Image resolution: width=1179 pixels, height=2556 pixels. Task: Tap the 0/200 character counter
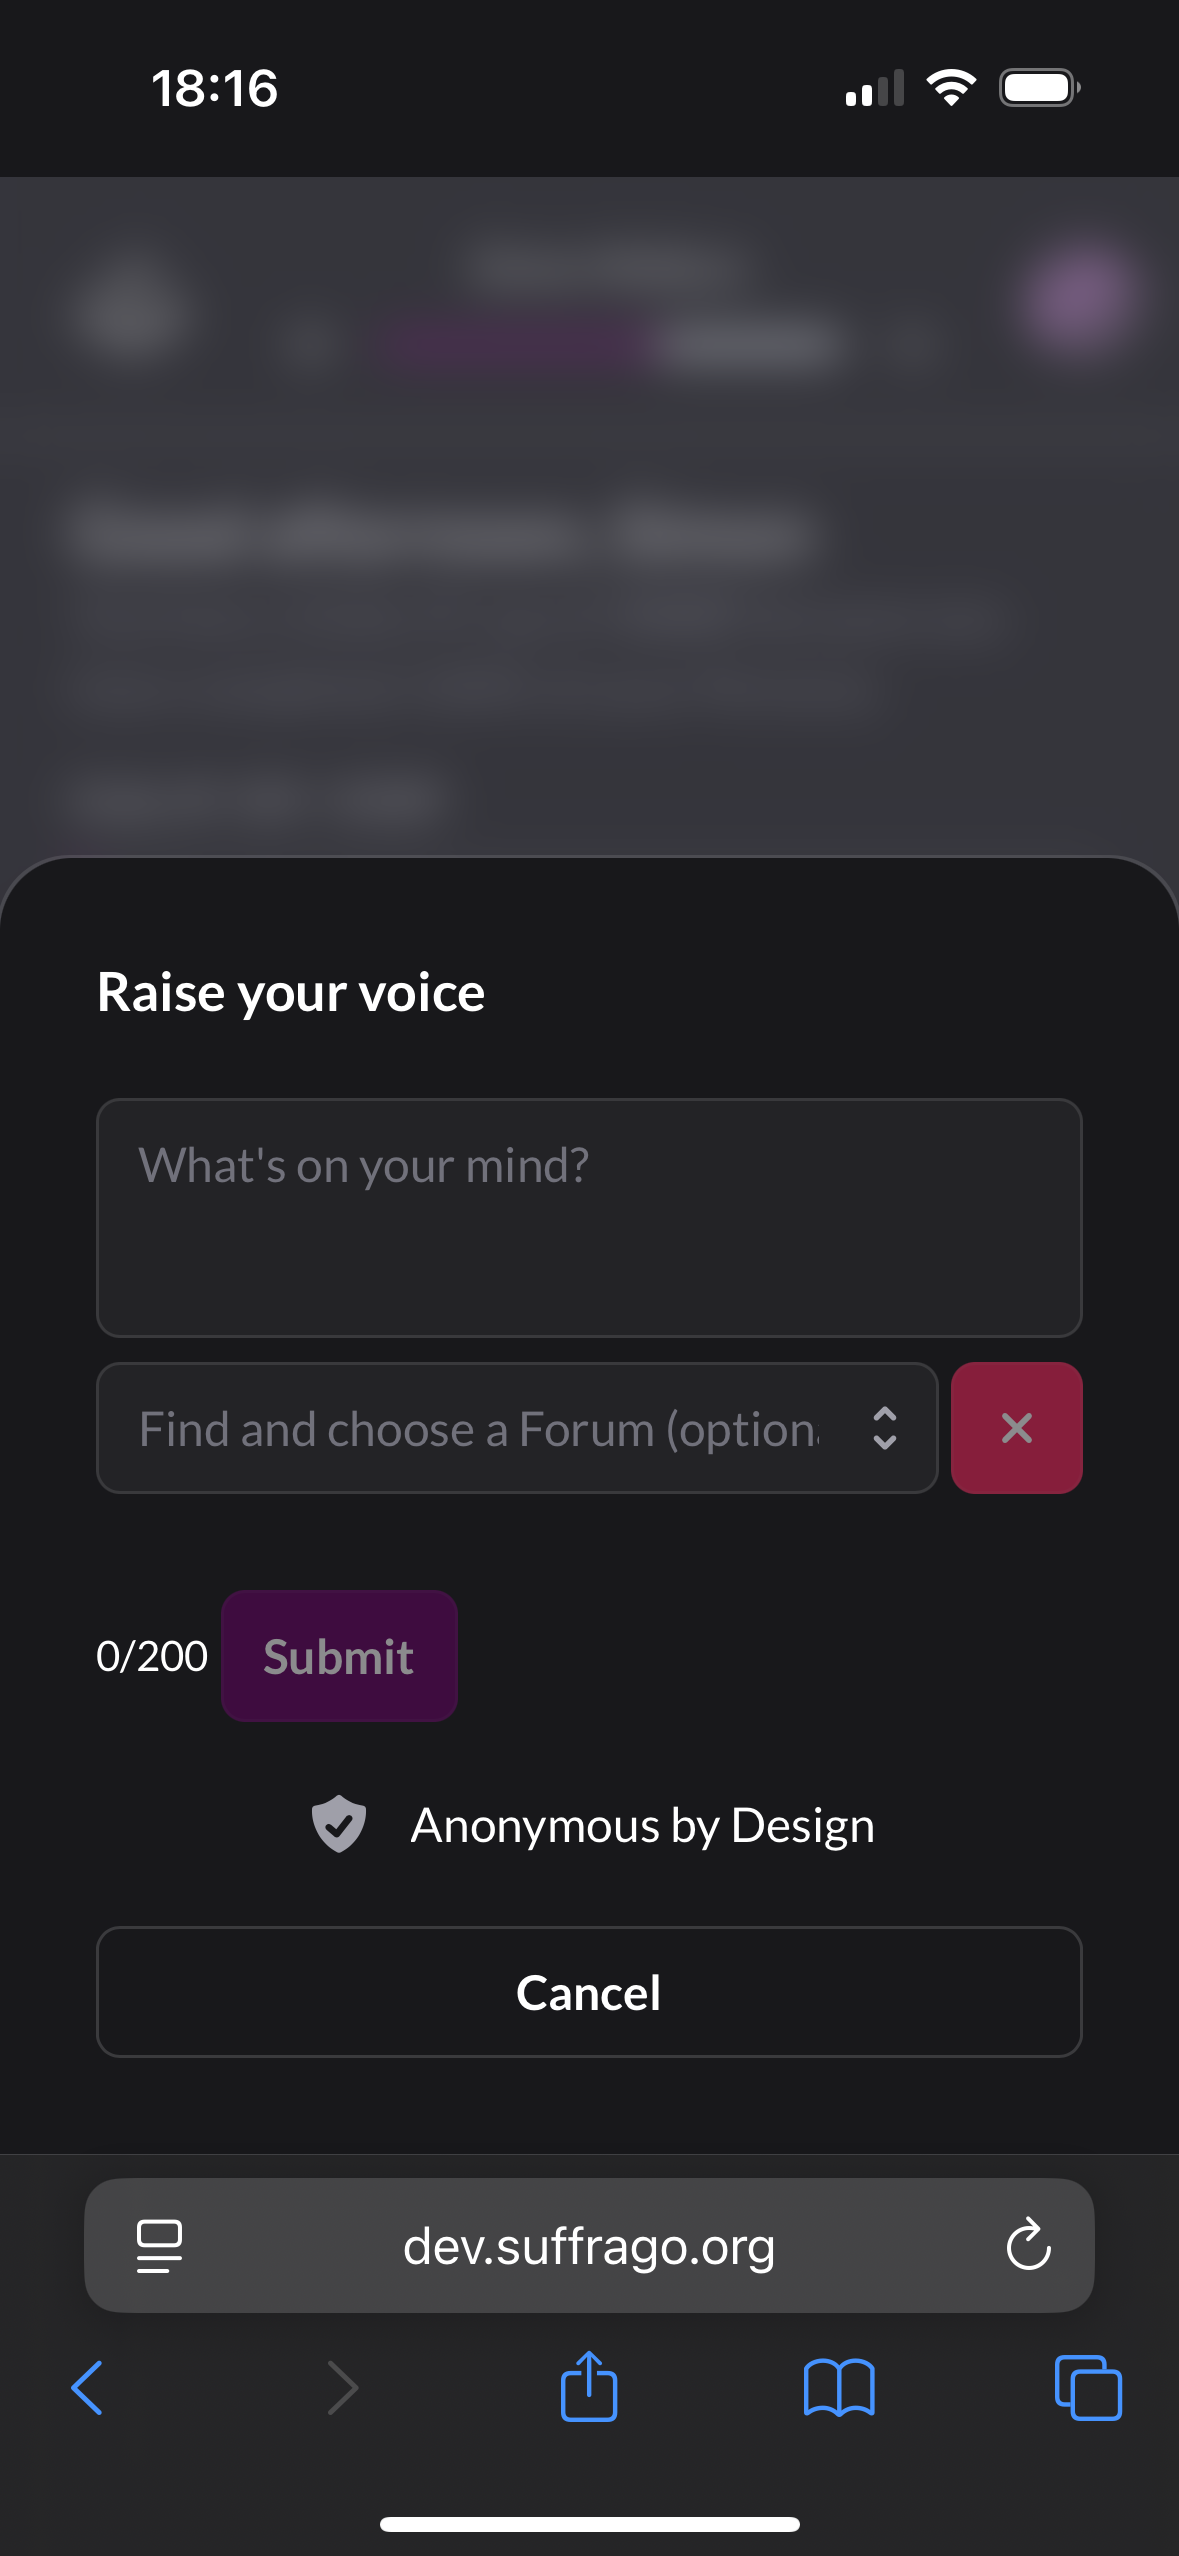coord(152,1657)
